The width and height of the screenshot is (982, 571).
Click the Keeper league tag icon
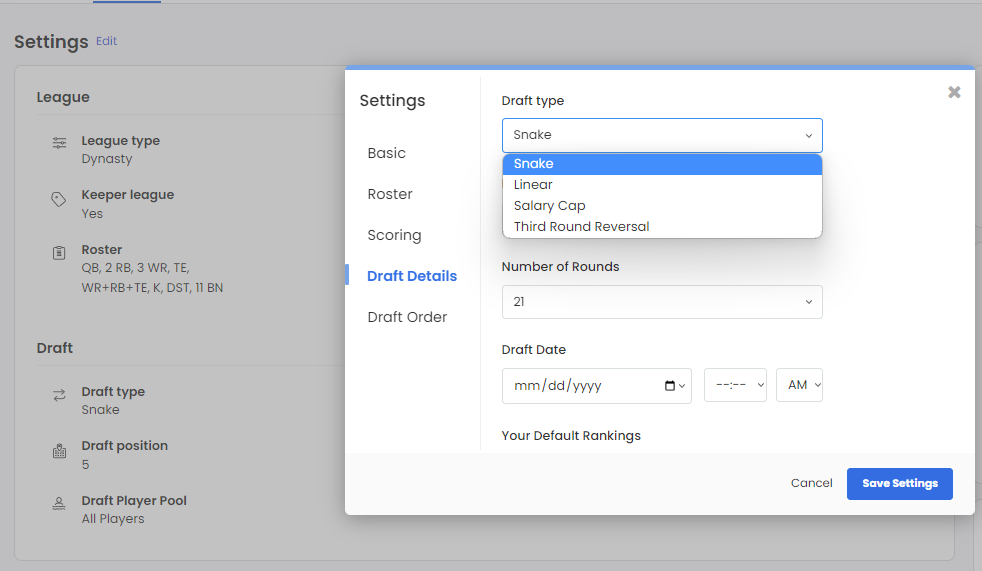(59, 200)
